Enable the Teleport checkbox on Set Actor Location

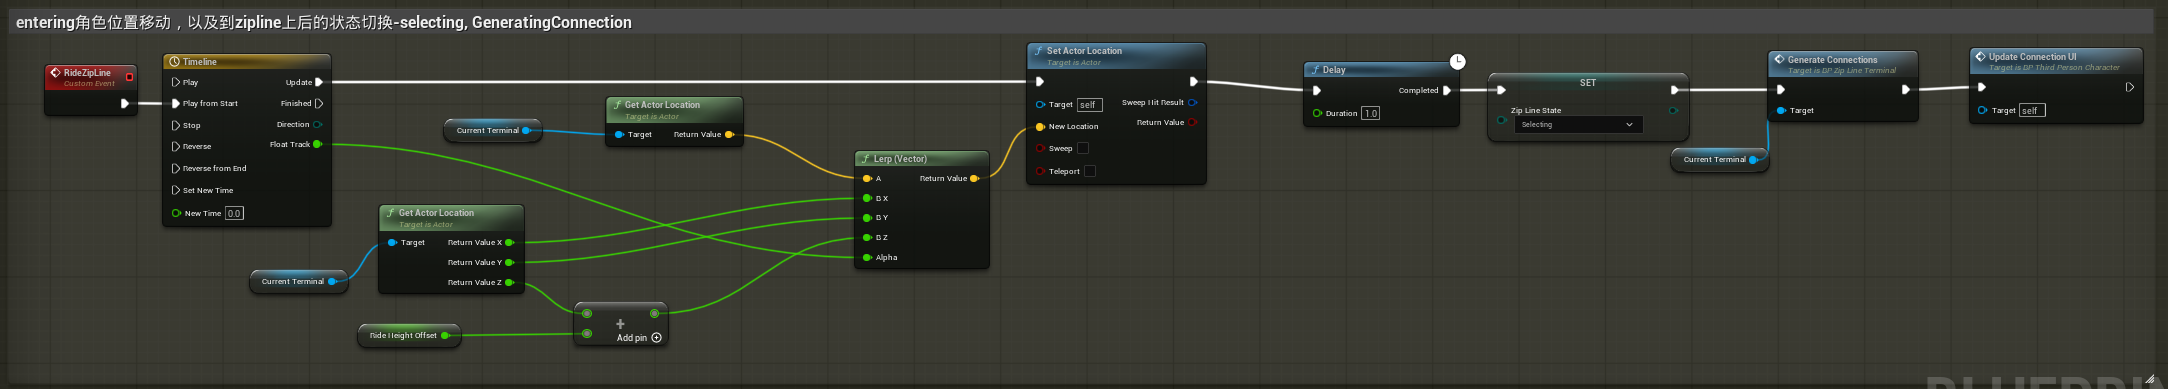(1090, 171)
